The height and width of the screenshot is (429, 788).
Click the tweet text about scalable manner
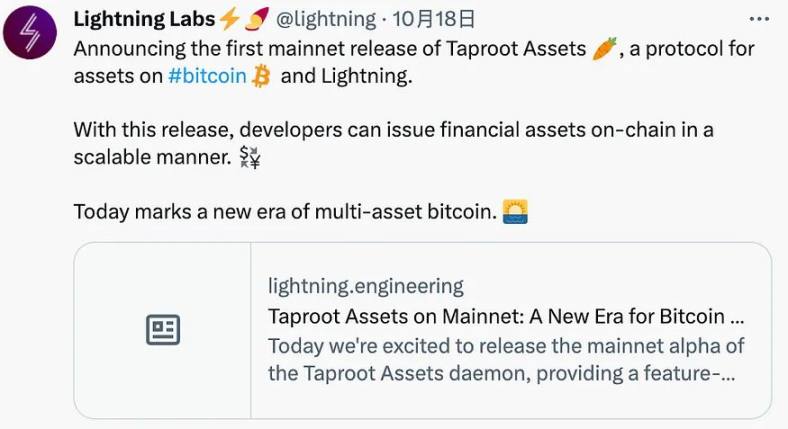pyautogui.click(x=393, y=144)
